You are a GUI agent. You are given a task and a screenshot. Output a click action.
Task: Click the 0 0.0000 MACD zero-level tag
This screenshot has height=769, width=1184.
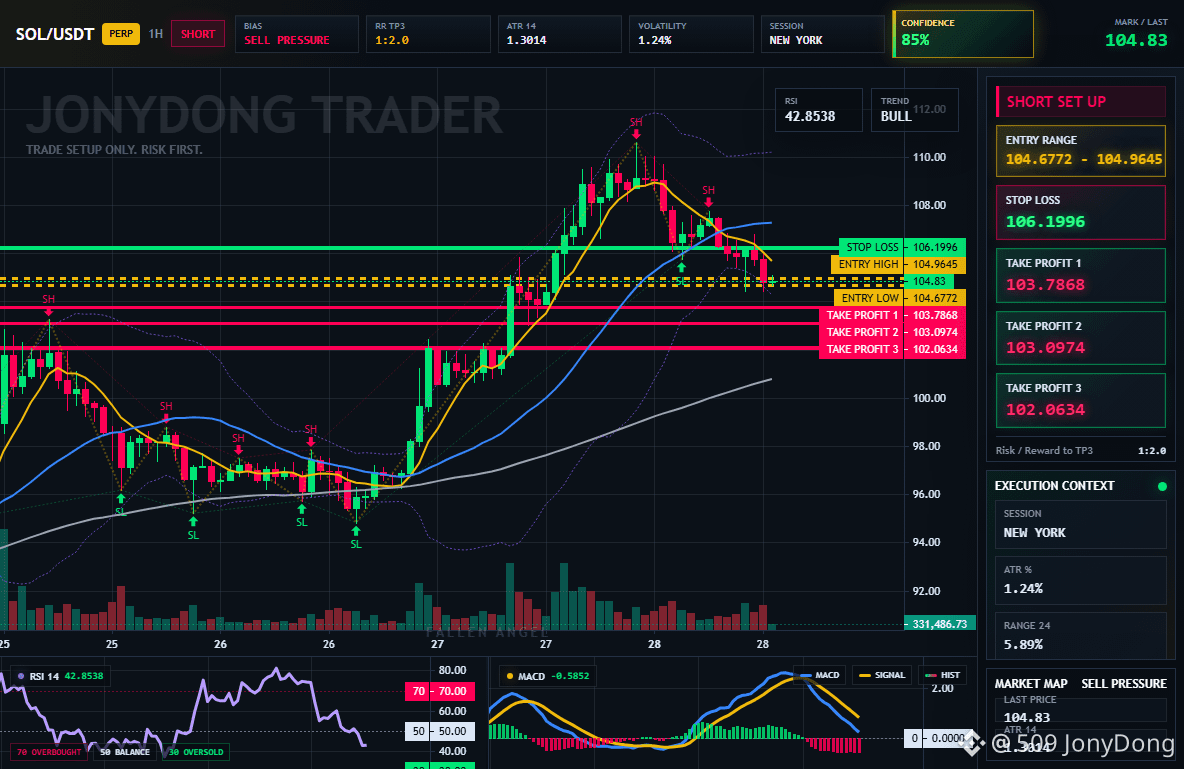point(936,738)
